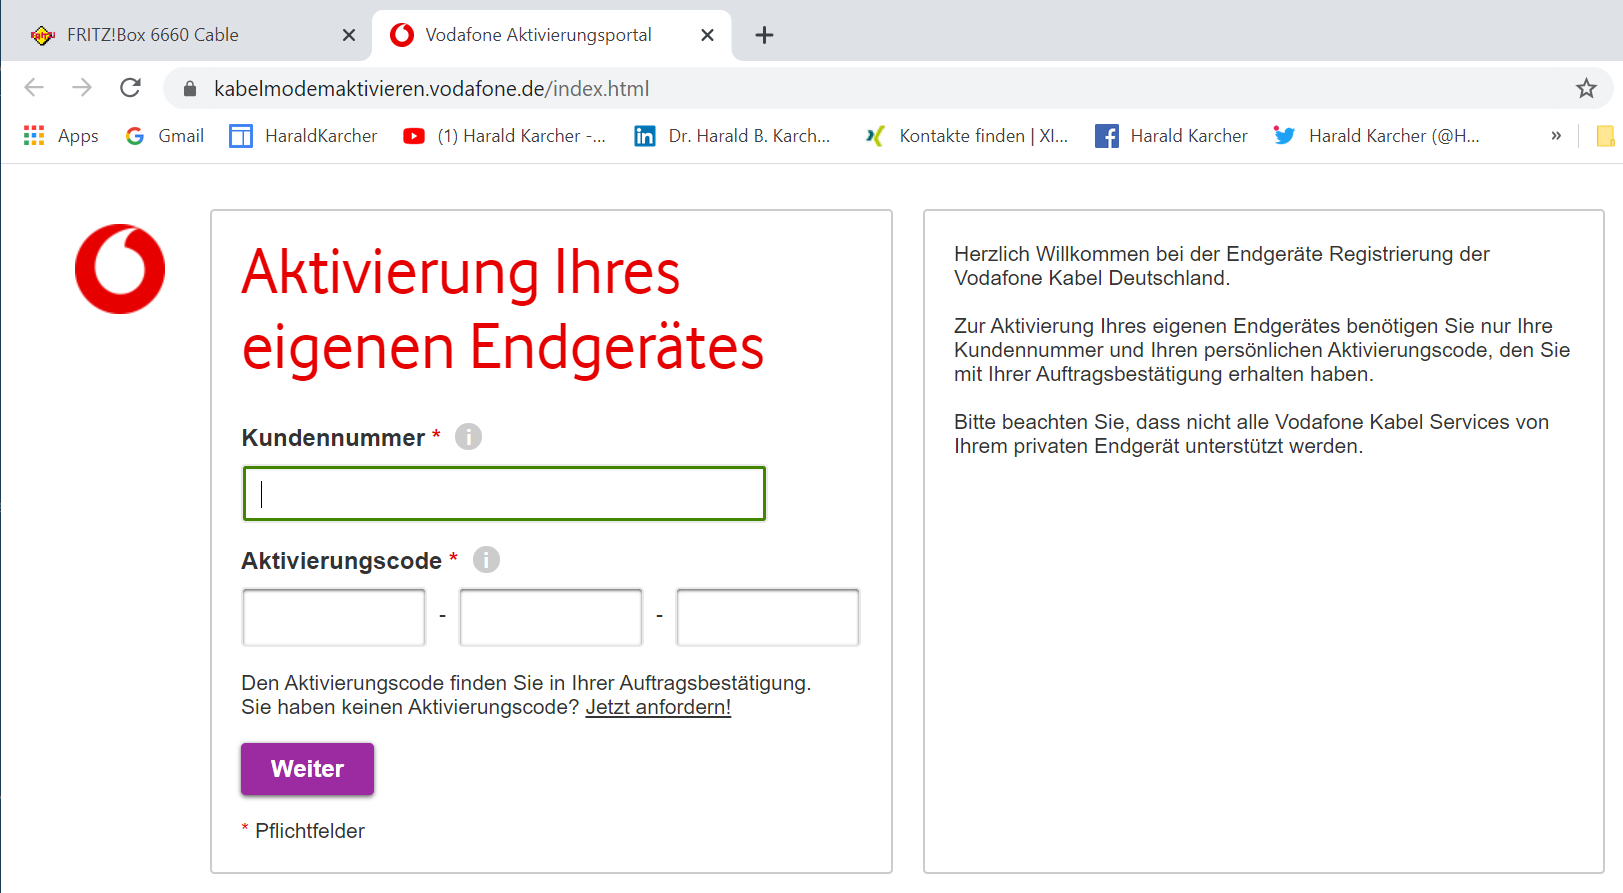
Task: Bookmark this page with the star icon
Action: click(1586, 88)
